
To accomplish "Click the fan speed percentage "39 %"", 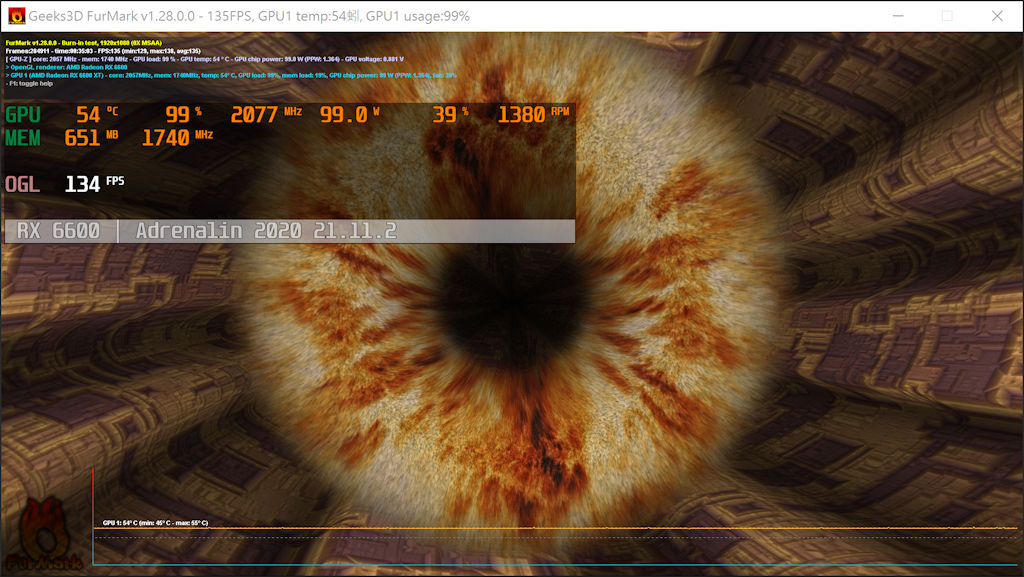I will click(451, 115).
